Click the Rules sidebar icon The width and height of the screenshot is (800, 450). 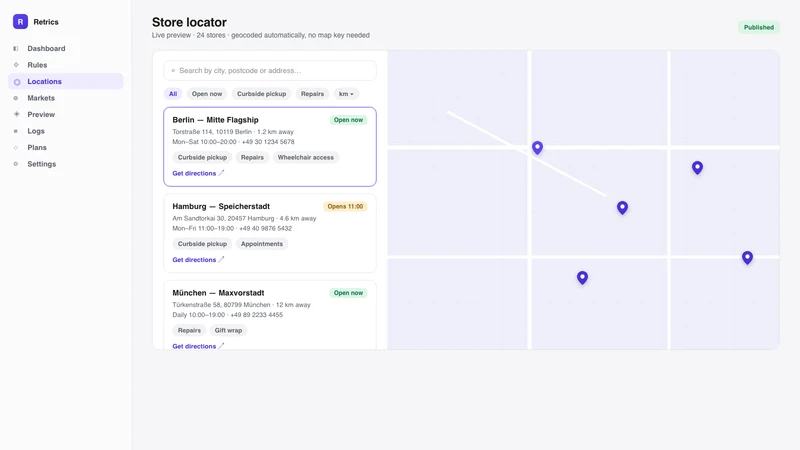tap(16, 65)
